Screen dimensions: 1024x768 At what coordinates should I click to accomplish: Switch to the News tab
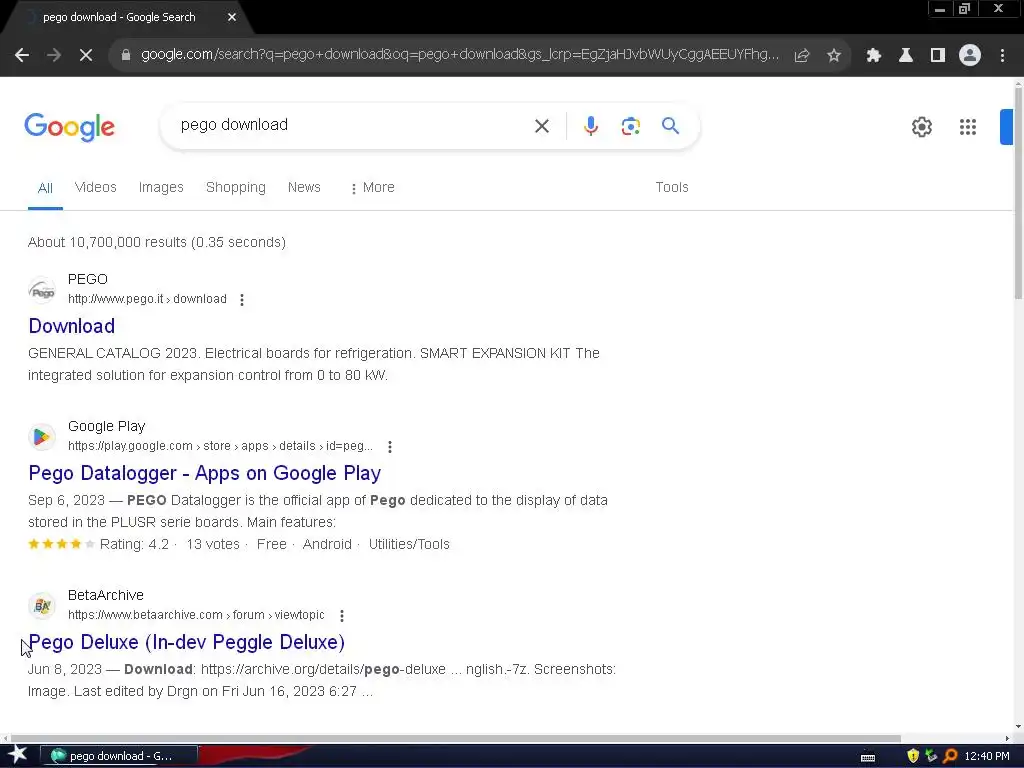[304, 187]
